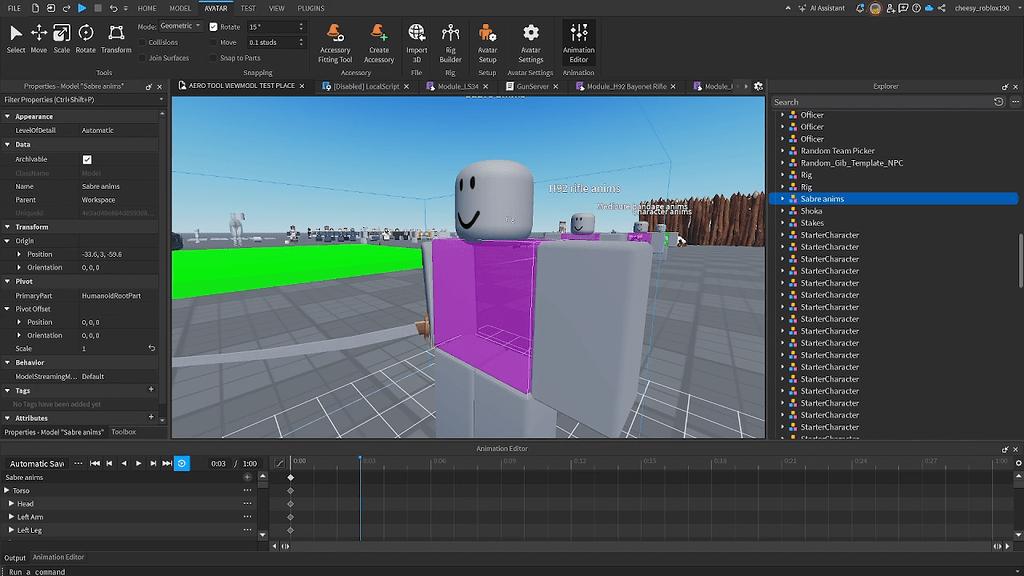Expand Sabre anims in Explorer

coord(782,199)
